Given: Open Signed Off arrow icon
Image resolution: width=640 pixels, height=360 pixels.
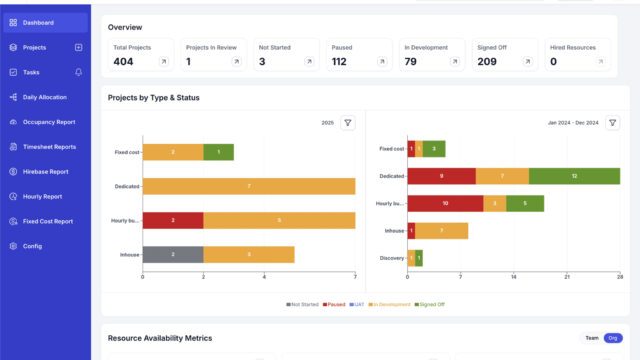Looking at the screenshot, I should coord(527,61).
